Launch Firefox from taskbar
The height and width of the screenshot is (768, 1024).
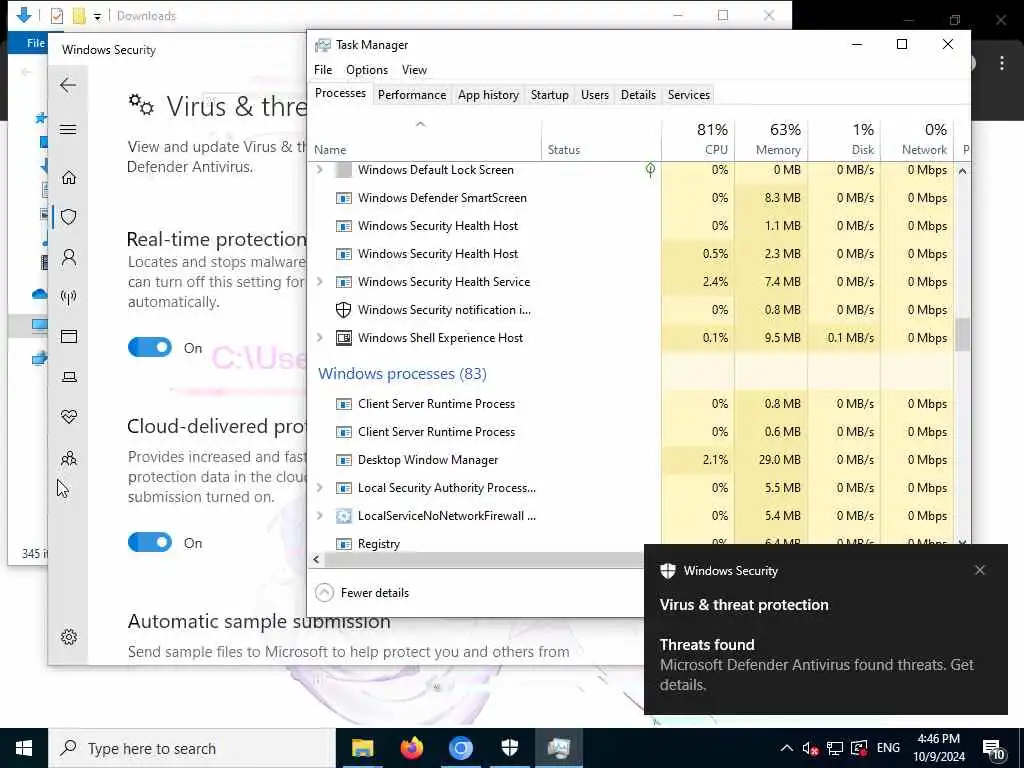[x=411, y=748]
